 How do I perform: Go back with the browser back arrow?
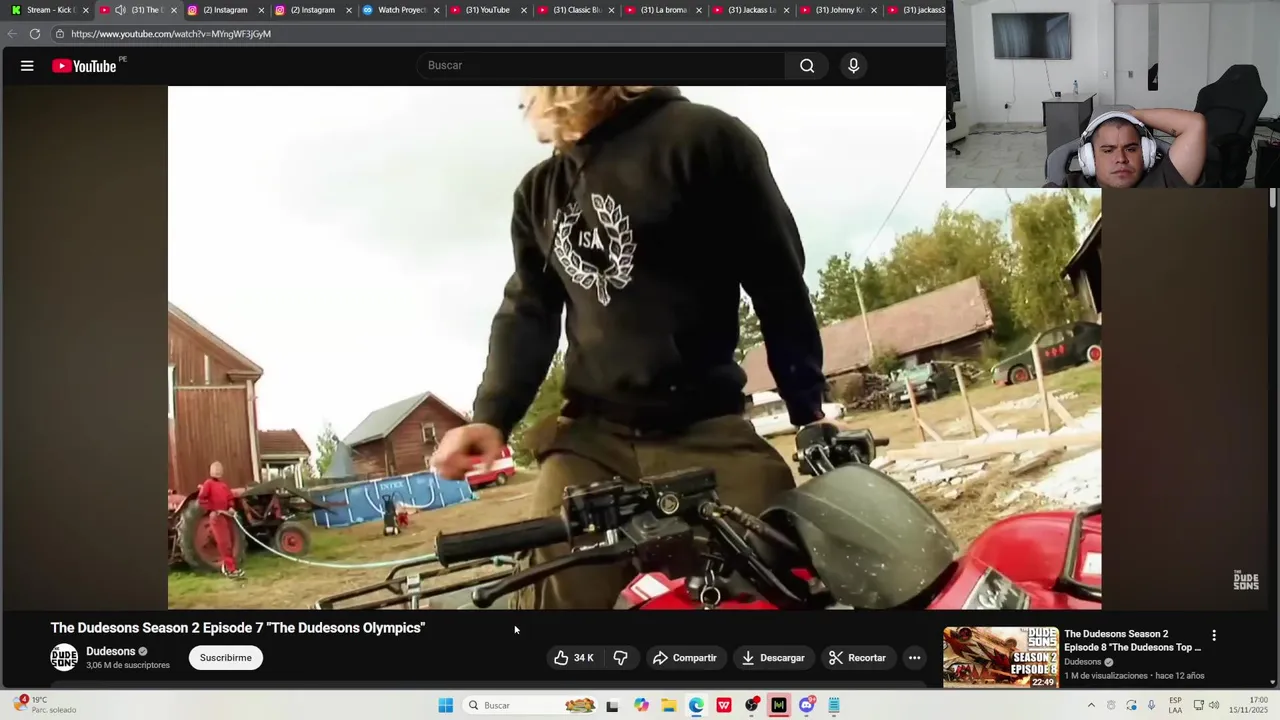tap(12, 34)
